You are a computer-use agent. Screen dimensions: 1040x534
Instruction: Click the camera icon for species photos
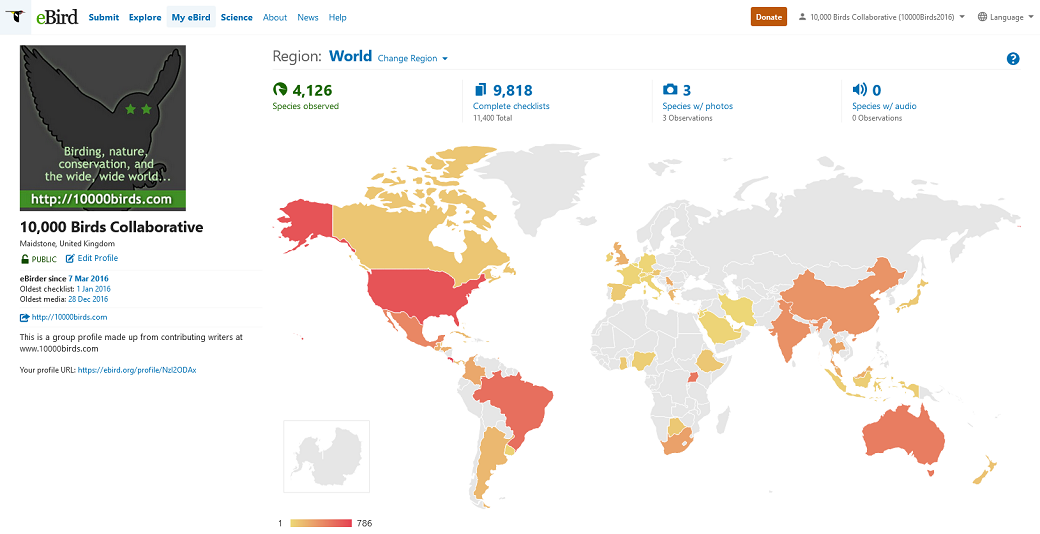coord(670,90)
